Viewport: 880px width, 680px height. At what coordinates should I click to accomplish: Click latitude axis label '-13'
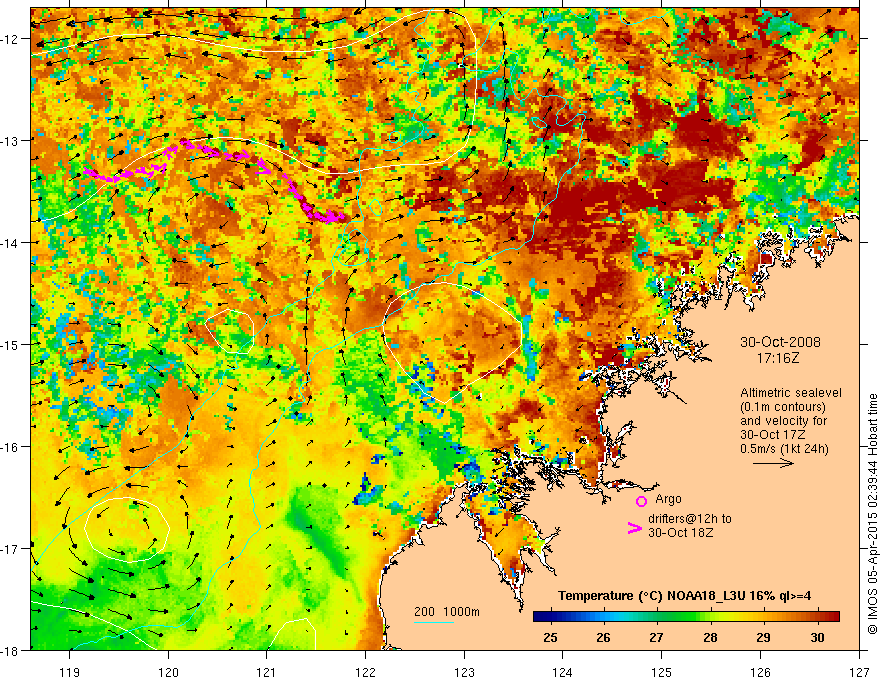(x=11, y=141)
